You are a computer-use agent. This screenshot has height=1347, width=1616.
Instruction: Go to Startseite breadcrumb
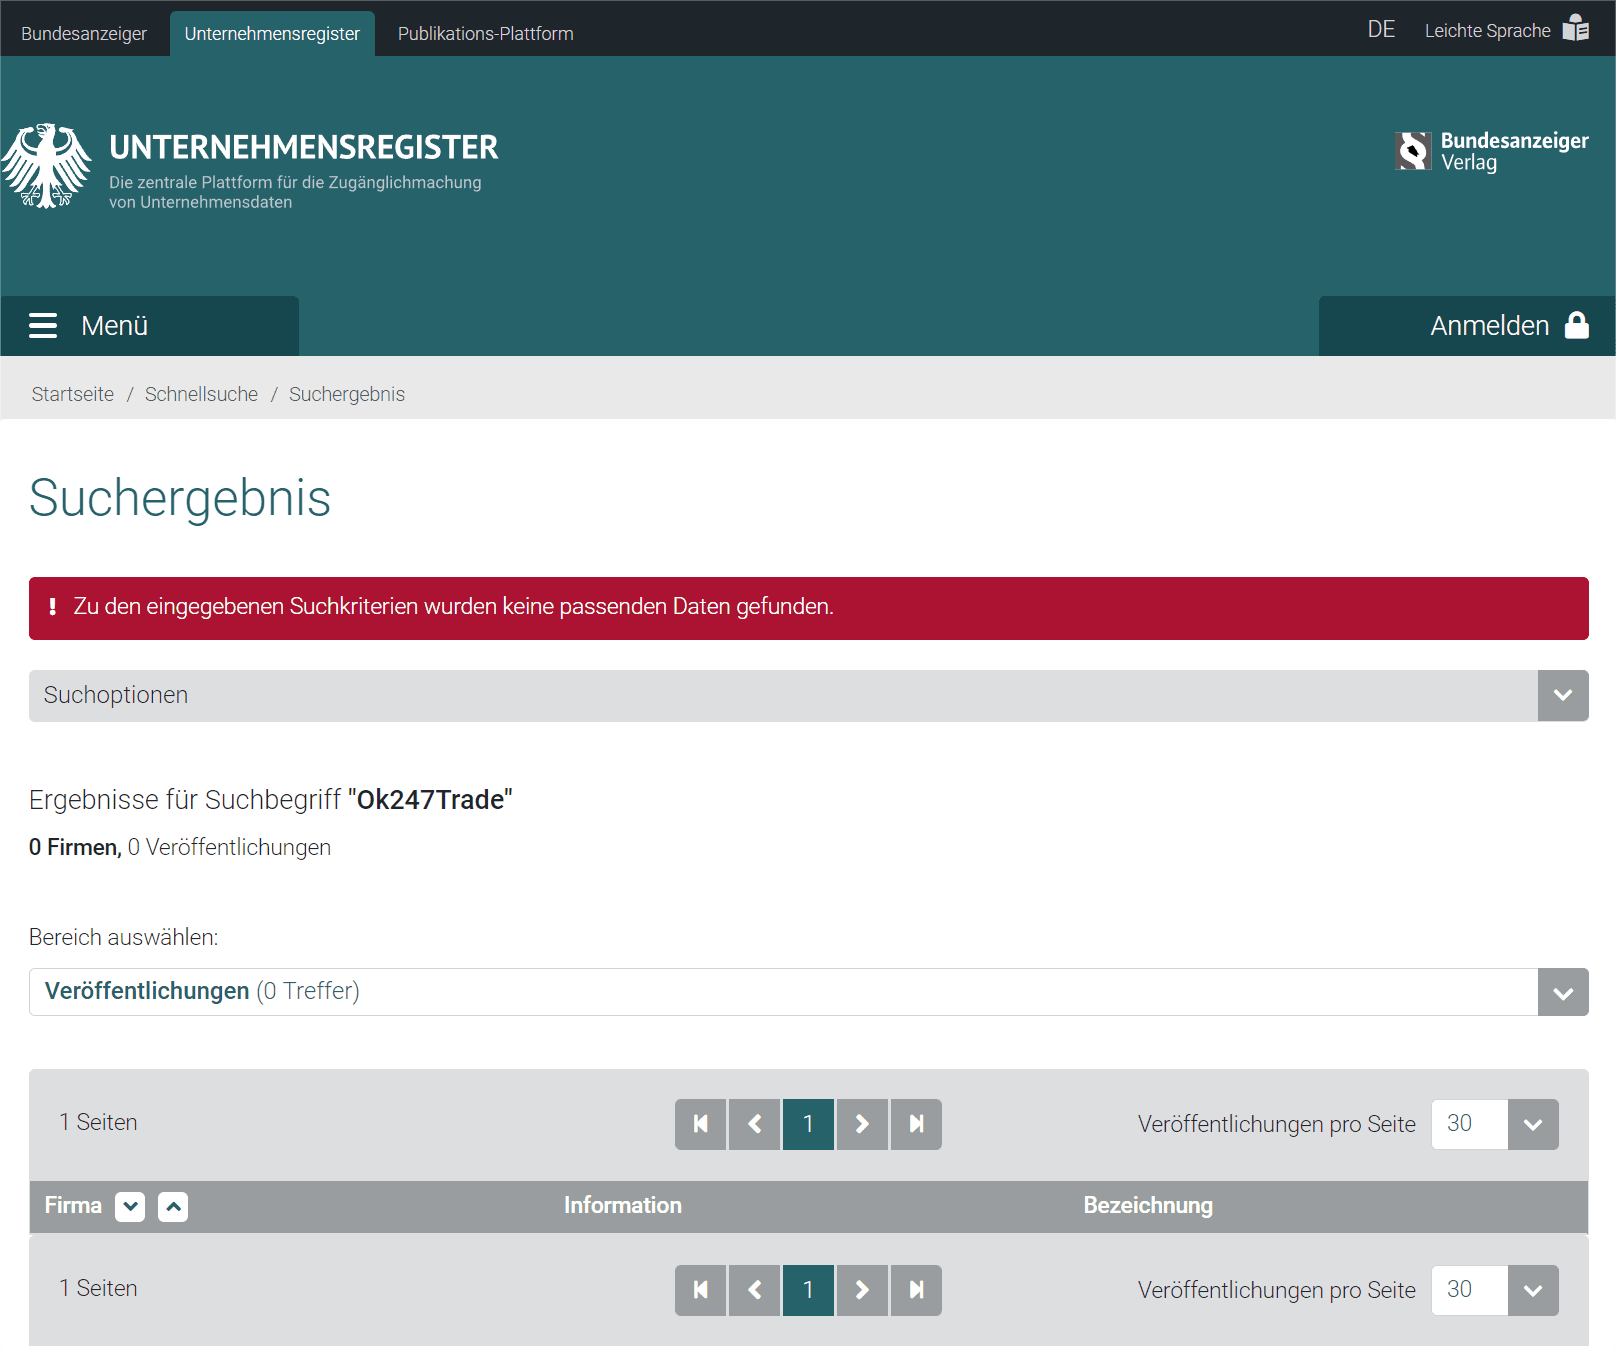pyautogui.click(x=73, y=394)
